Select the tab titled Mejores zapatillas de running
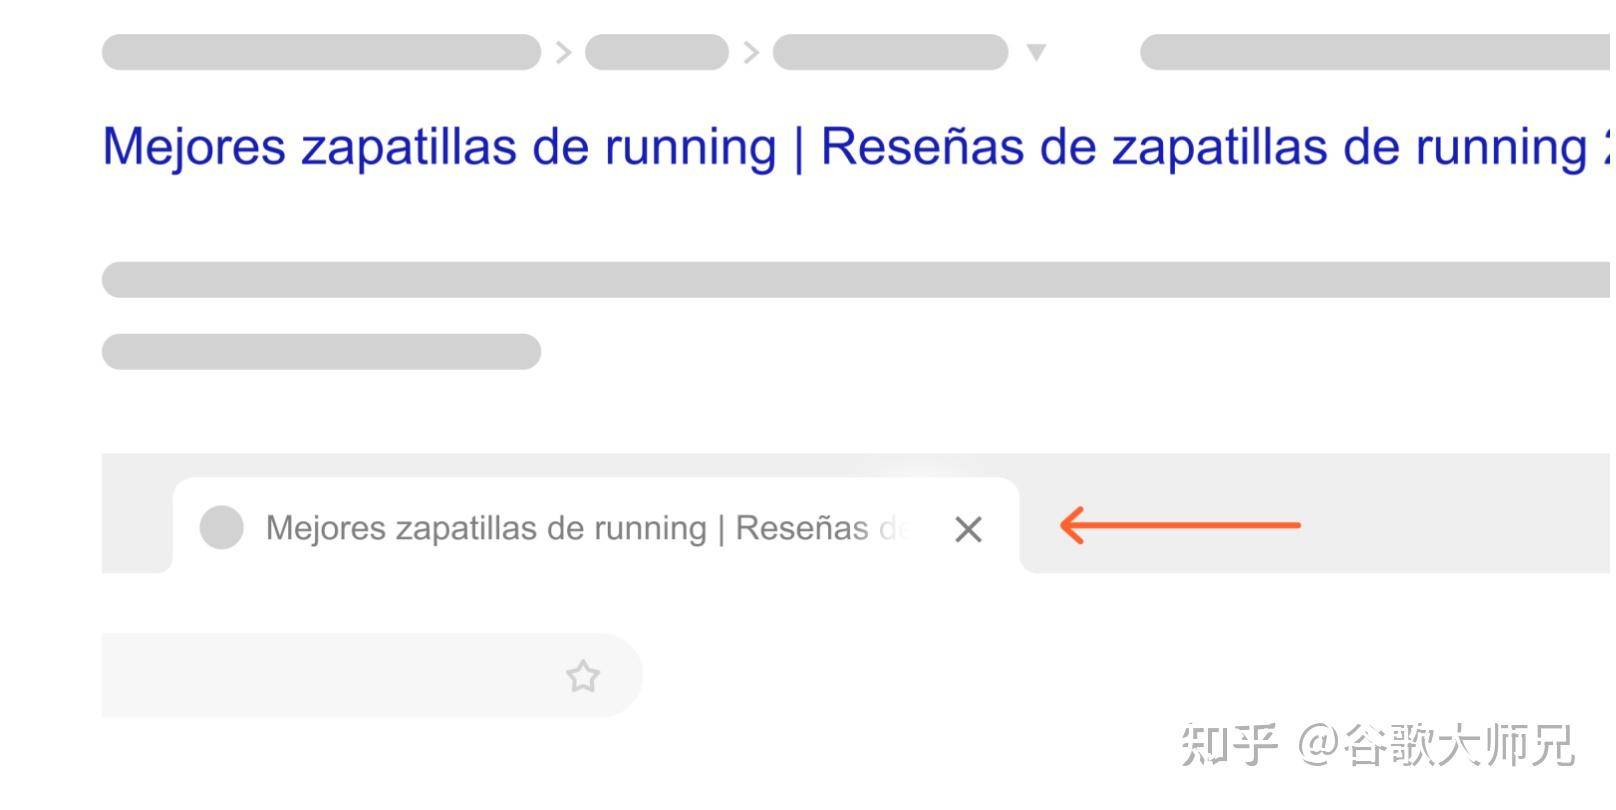 [596, 526]
